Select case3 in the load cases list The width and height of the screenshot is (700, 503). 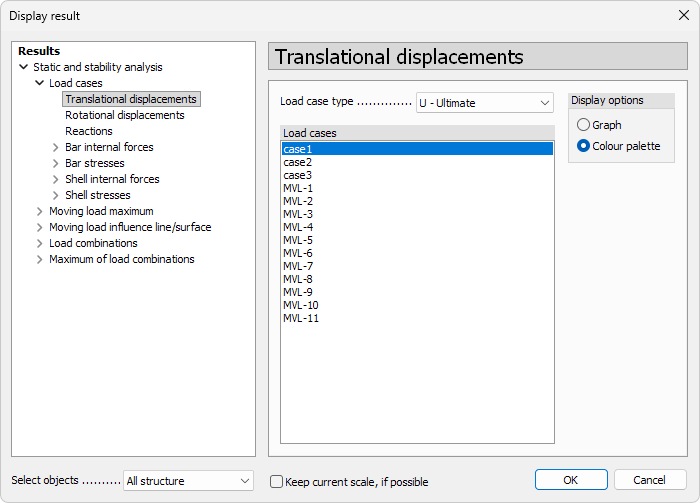click(x=417, y=175)
